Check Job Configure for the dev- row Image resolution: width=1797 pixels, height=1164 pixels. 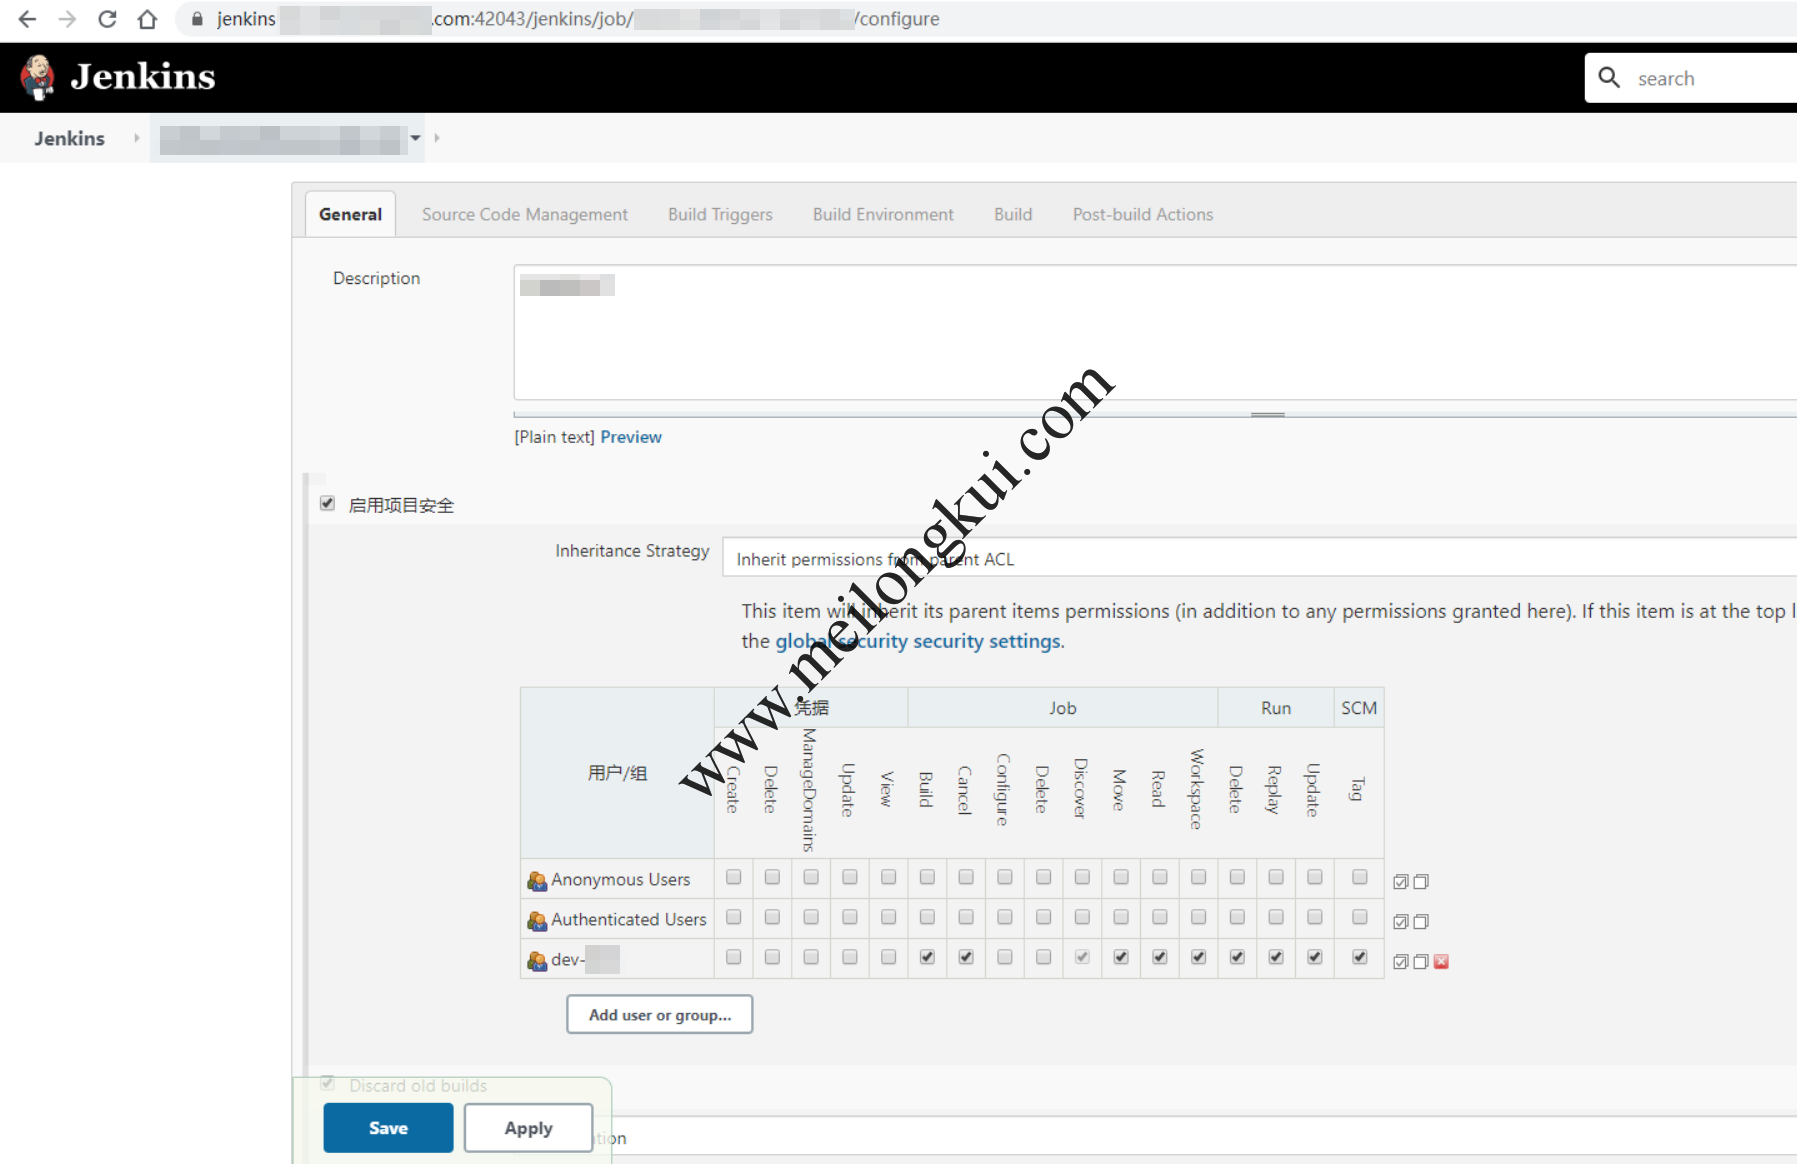pos(1005,957)
